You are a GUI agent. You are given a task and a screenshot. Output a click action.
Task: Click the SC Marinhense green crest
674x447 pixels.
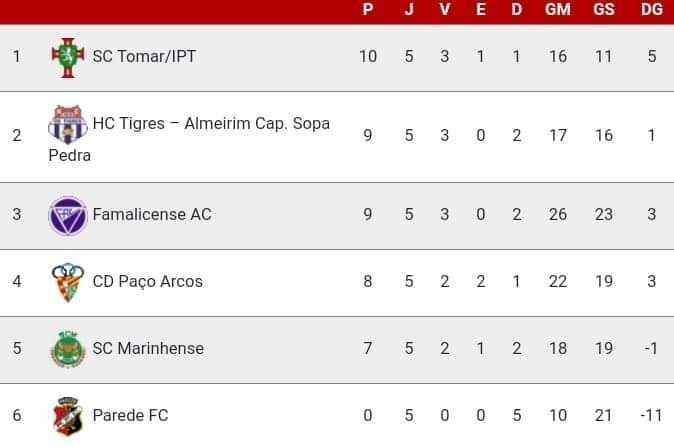click(68, 349)
